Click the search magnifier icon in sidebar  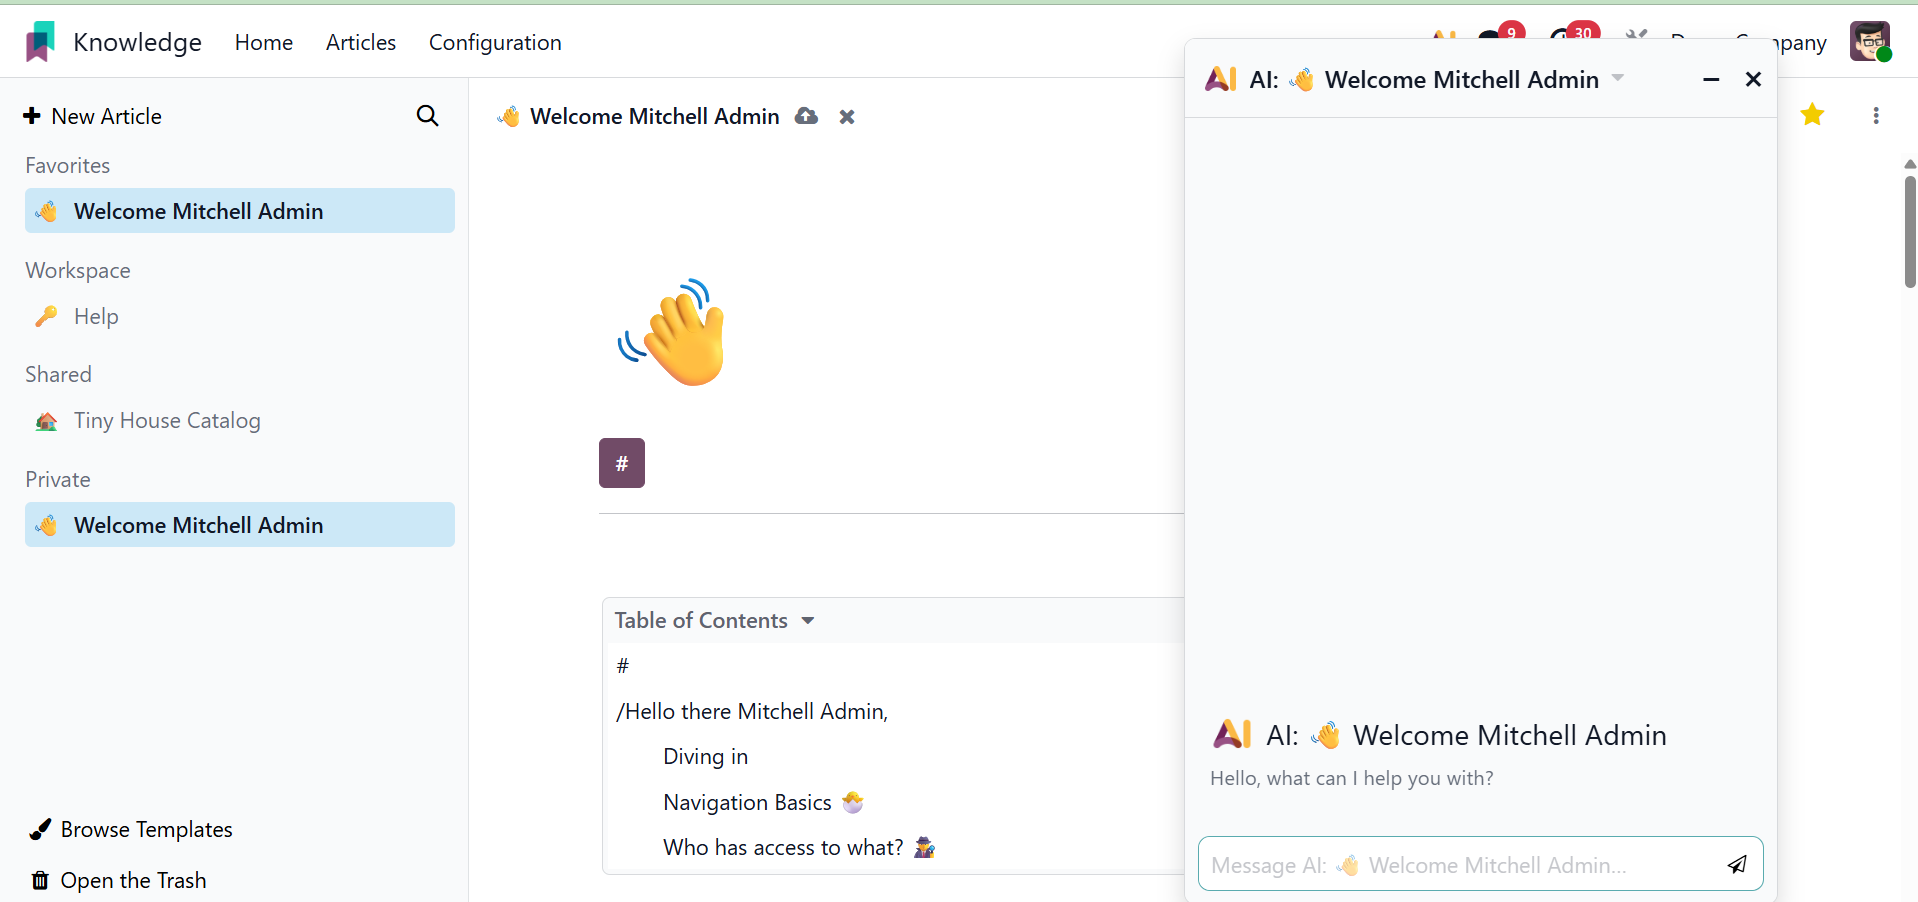coord(427,116)
